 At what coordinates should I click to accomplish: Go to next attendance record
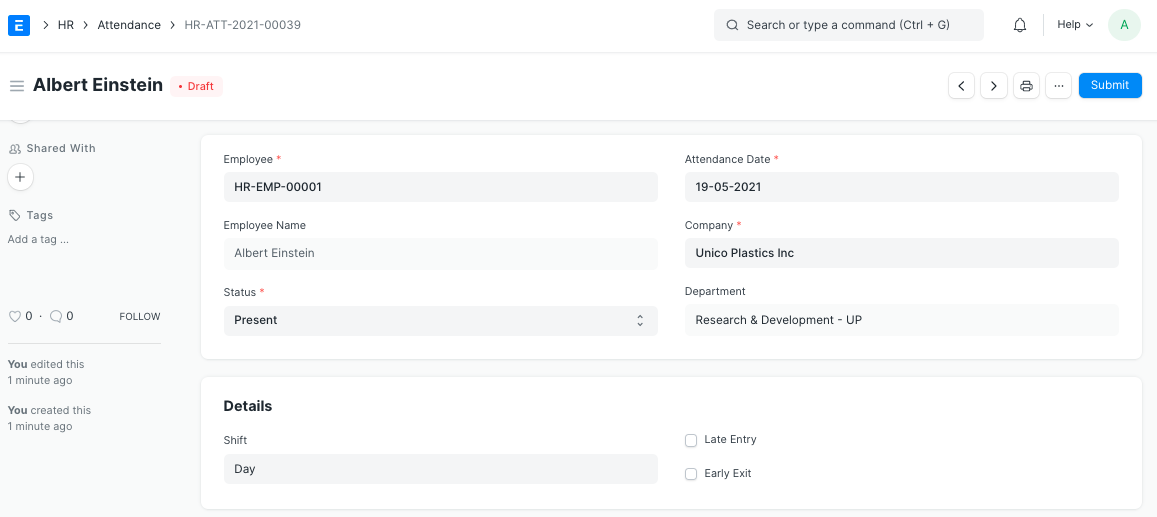[993, 86]
